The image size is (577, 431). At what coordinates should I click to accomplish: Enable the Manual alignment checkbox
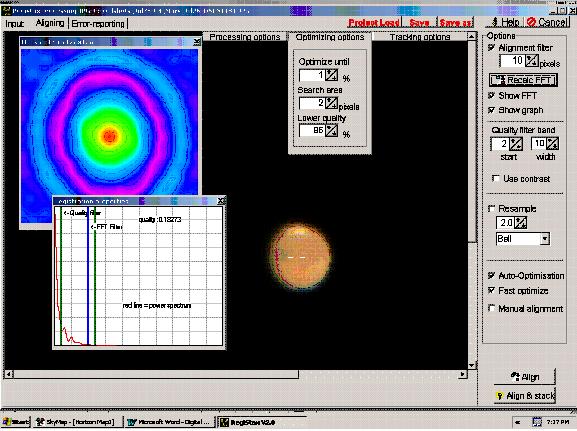click(x=491, y=308)
